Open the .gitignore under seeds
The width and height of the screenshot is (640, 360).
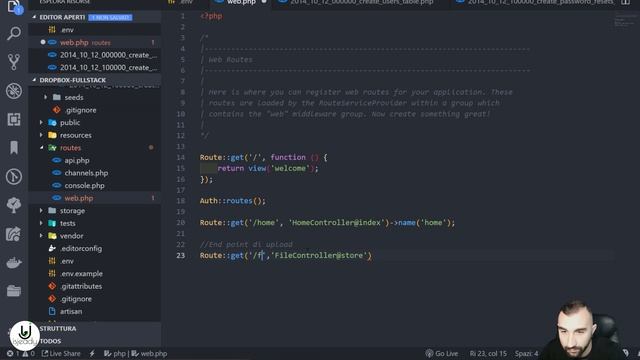[80, 110]
